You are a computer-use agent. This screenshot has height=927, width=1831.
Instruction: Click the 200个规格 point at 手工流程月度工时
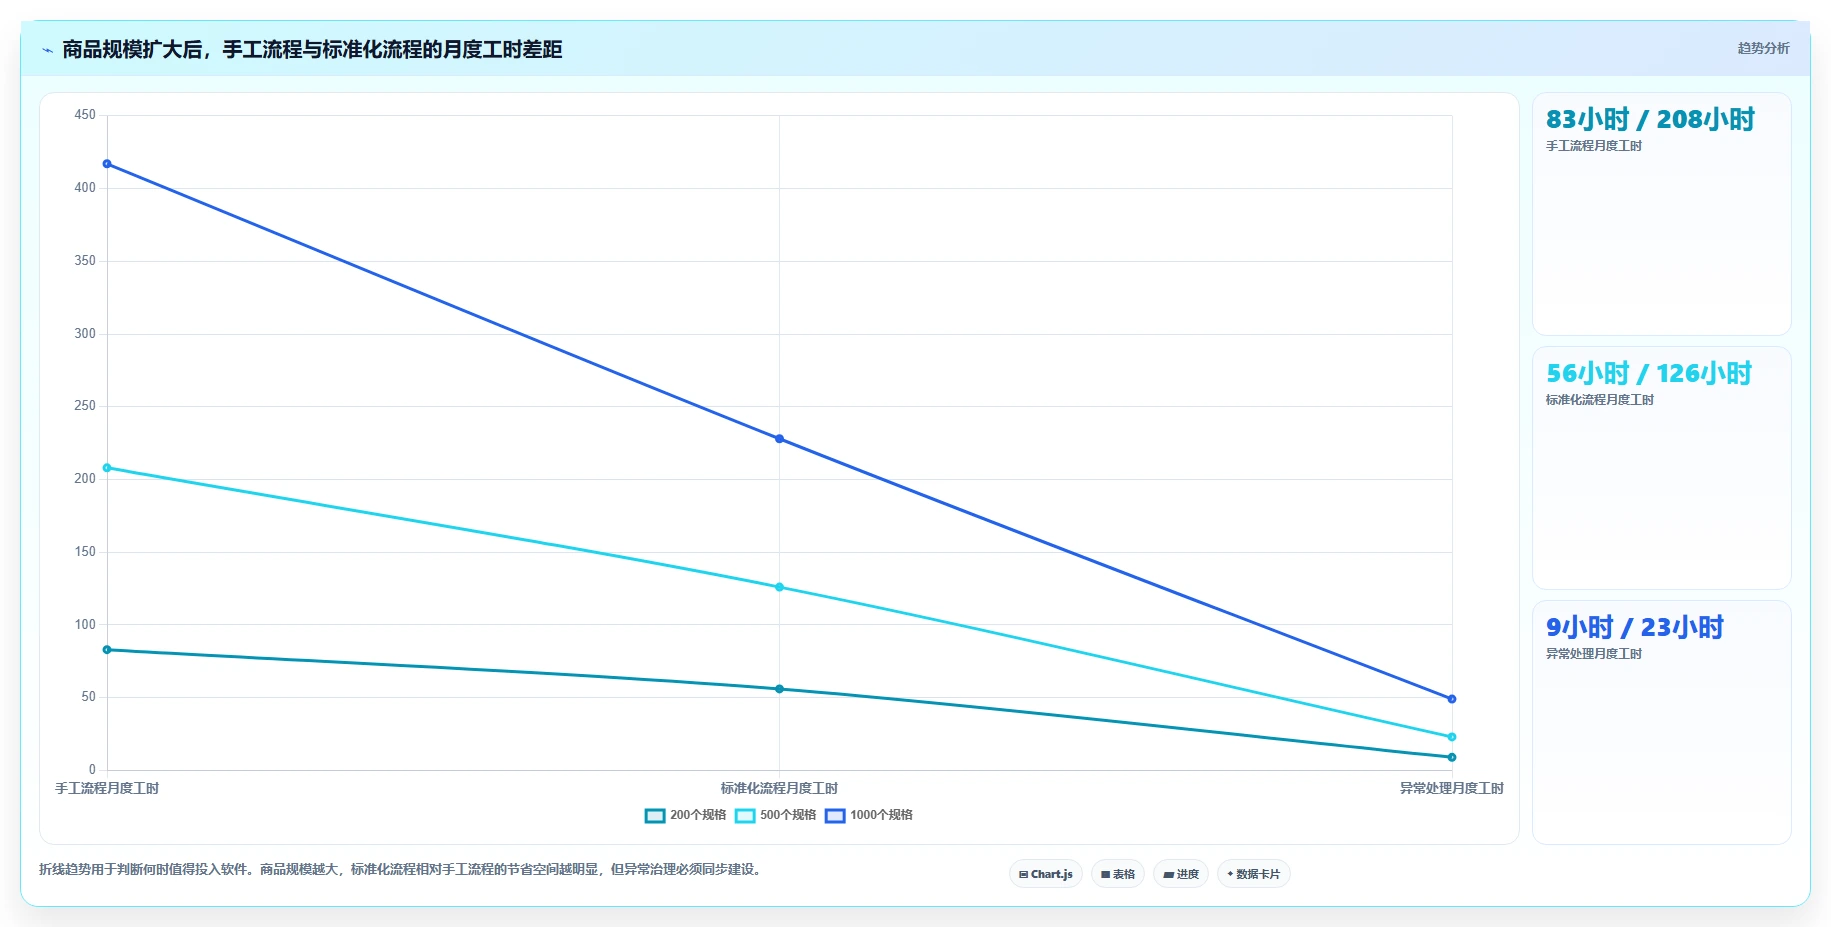[x=107, y=650]
